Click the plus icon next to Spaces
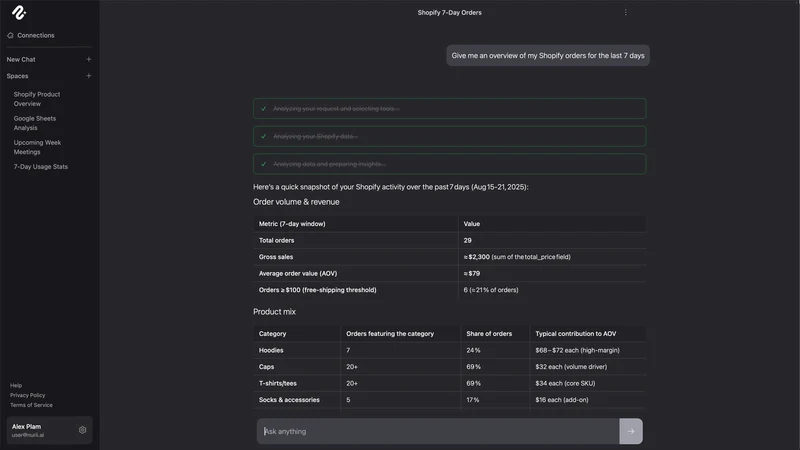 click(x=89, y=76)
